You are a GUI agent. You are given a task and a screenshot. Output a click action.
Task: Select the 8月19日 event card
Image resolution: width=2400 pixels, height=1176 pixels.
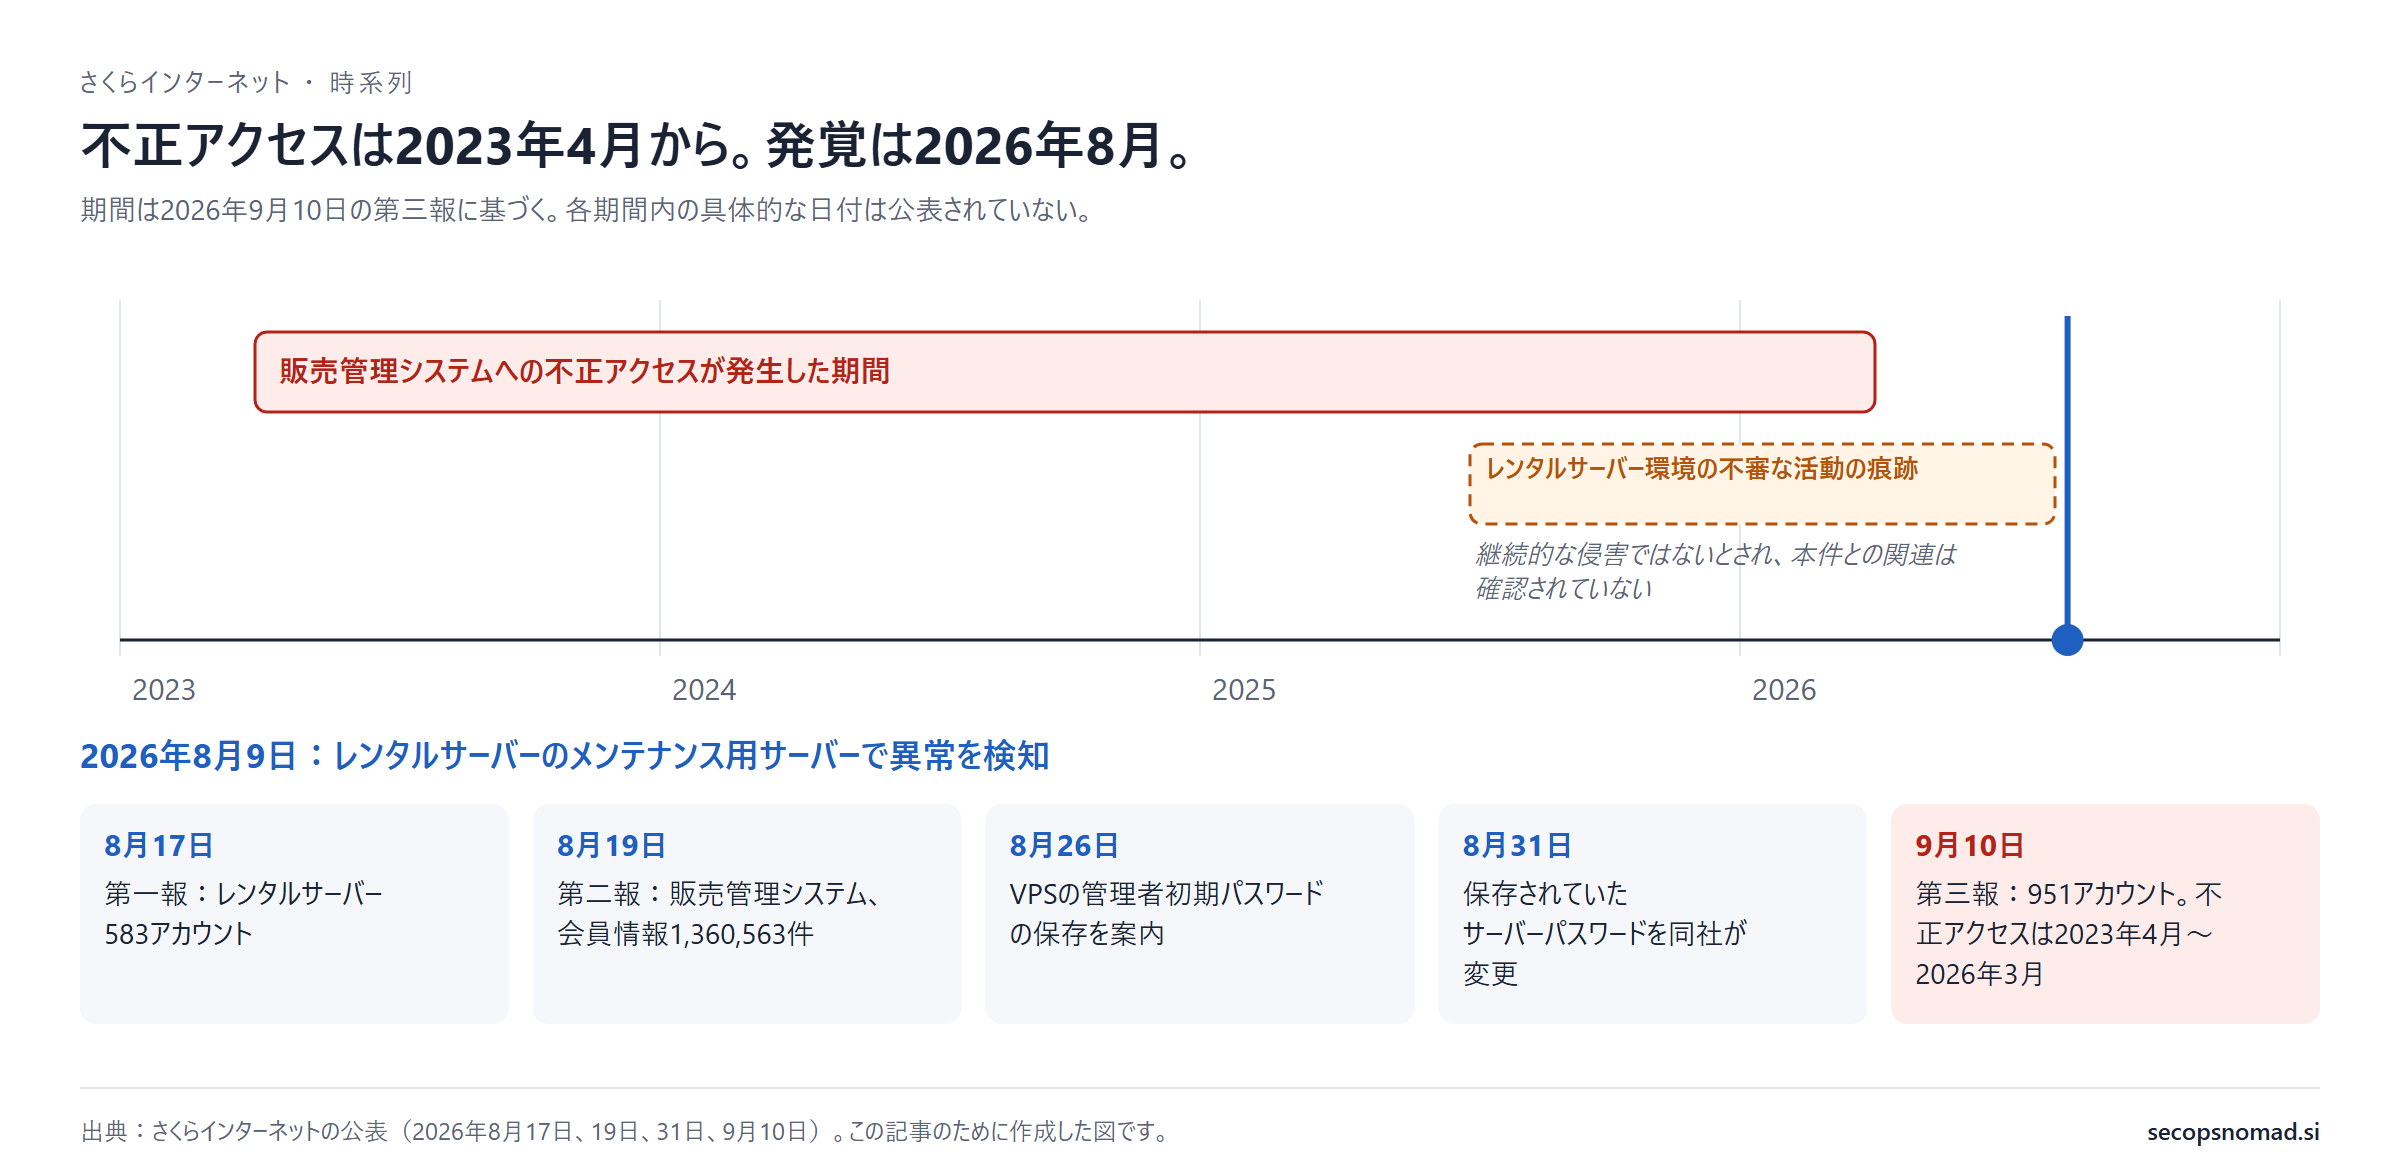pyautogui.click(x=747, y=913)
